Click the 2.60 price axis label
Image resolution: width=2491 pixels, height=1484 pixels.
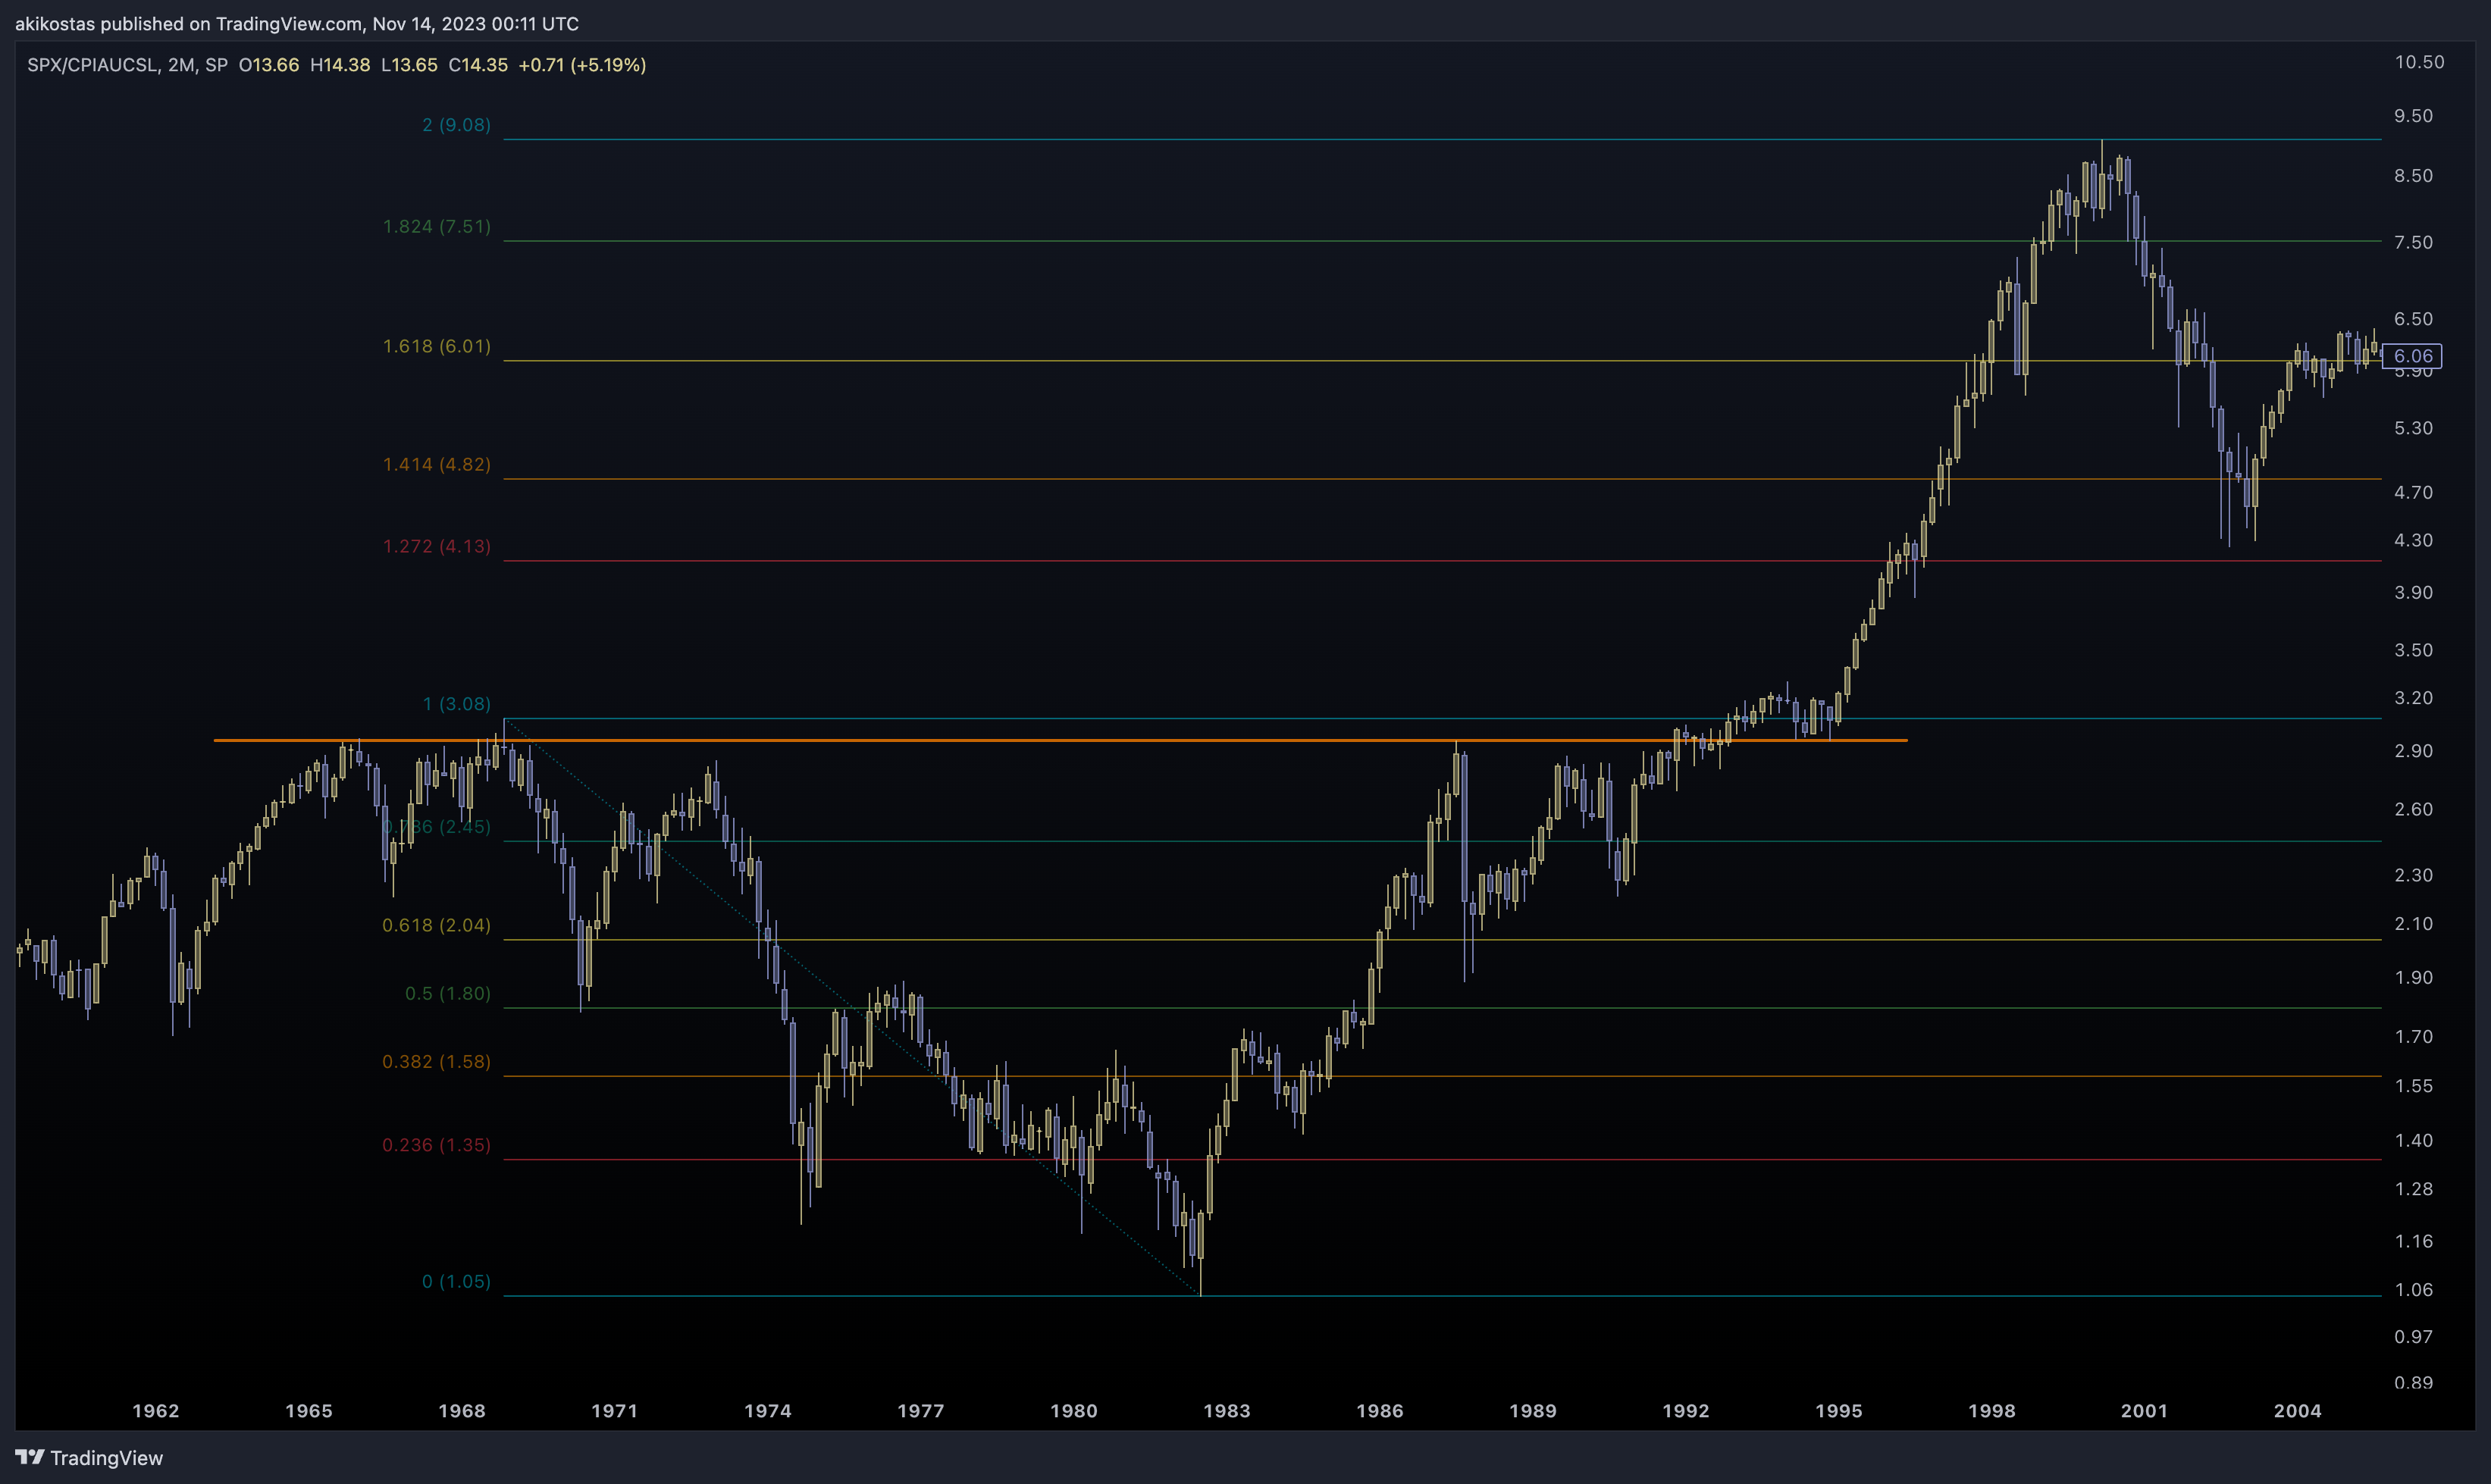point(2413,810)
